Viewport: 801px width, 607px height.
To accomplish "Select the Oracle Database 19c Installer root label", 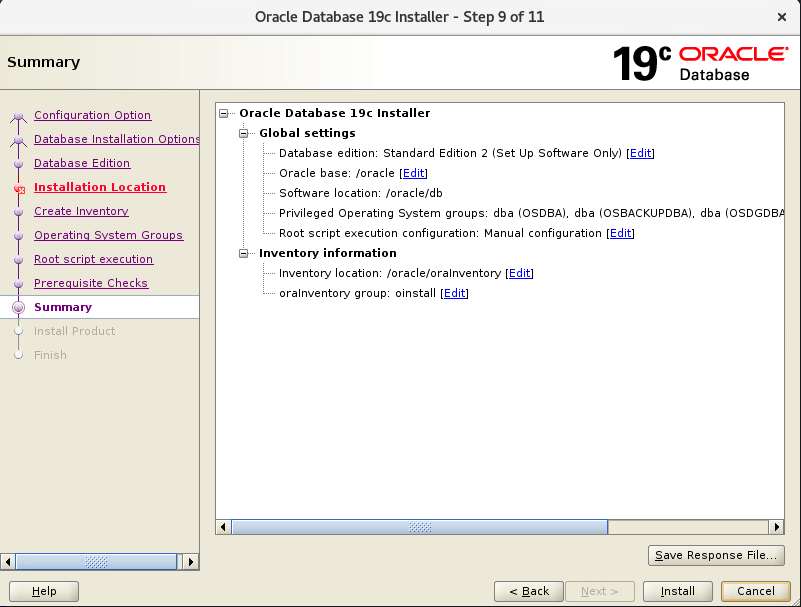I will (335, 113).
